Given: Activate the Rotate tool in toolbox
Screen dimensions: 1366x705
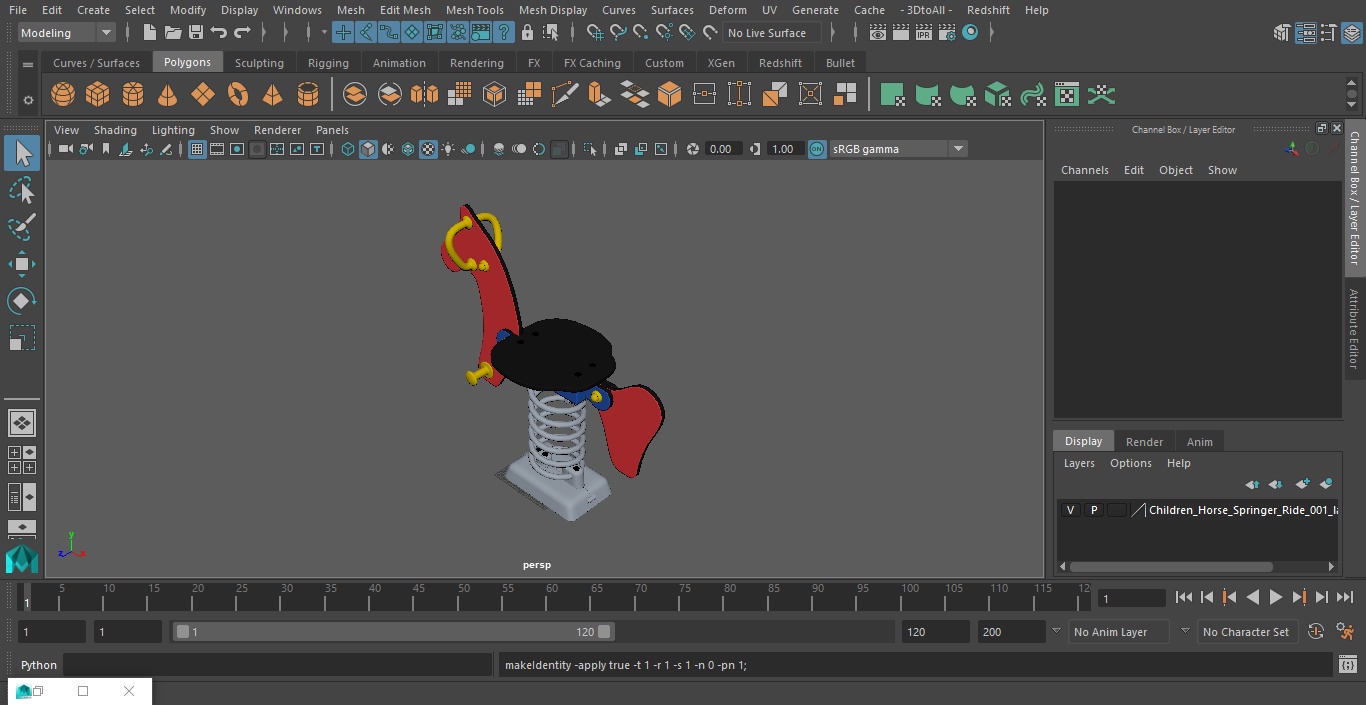Looking at the screenshot, I should click(x=22, y=301).
